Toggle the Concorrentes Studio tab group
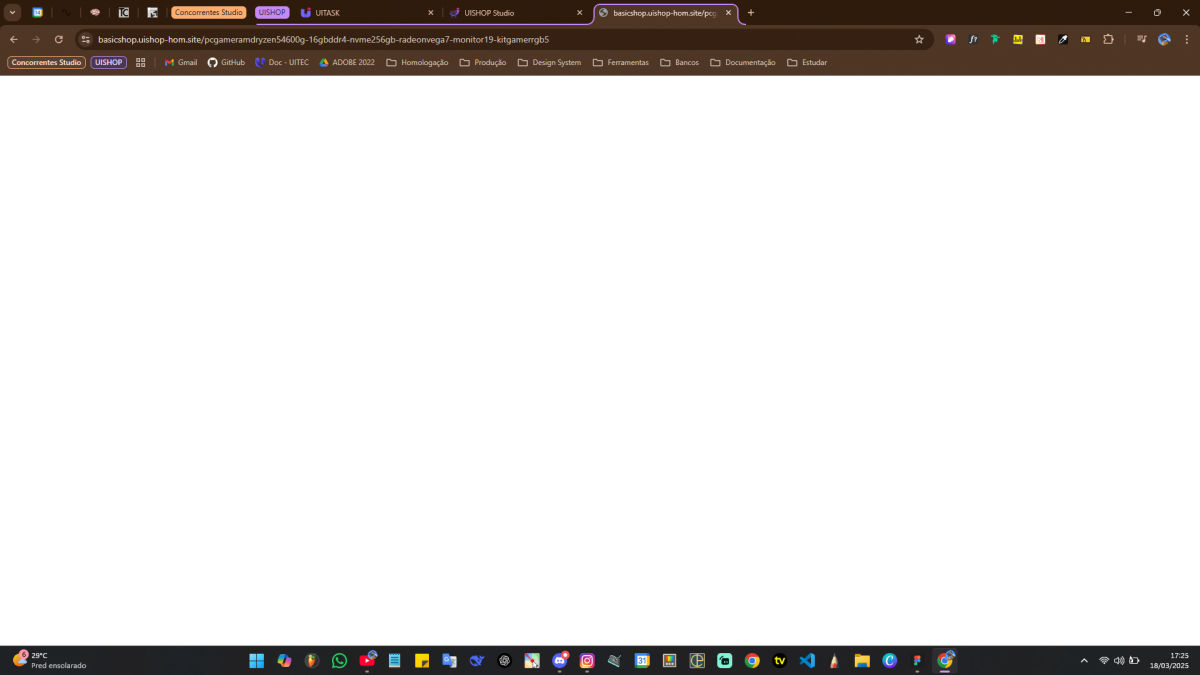1200x675 pixels. [x=208, y=13]
